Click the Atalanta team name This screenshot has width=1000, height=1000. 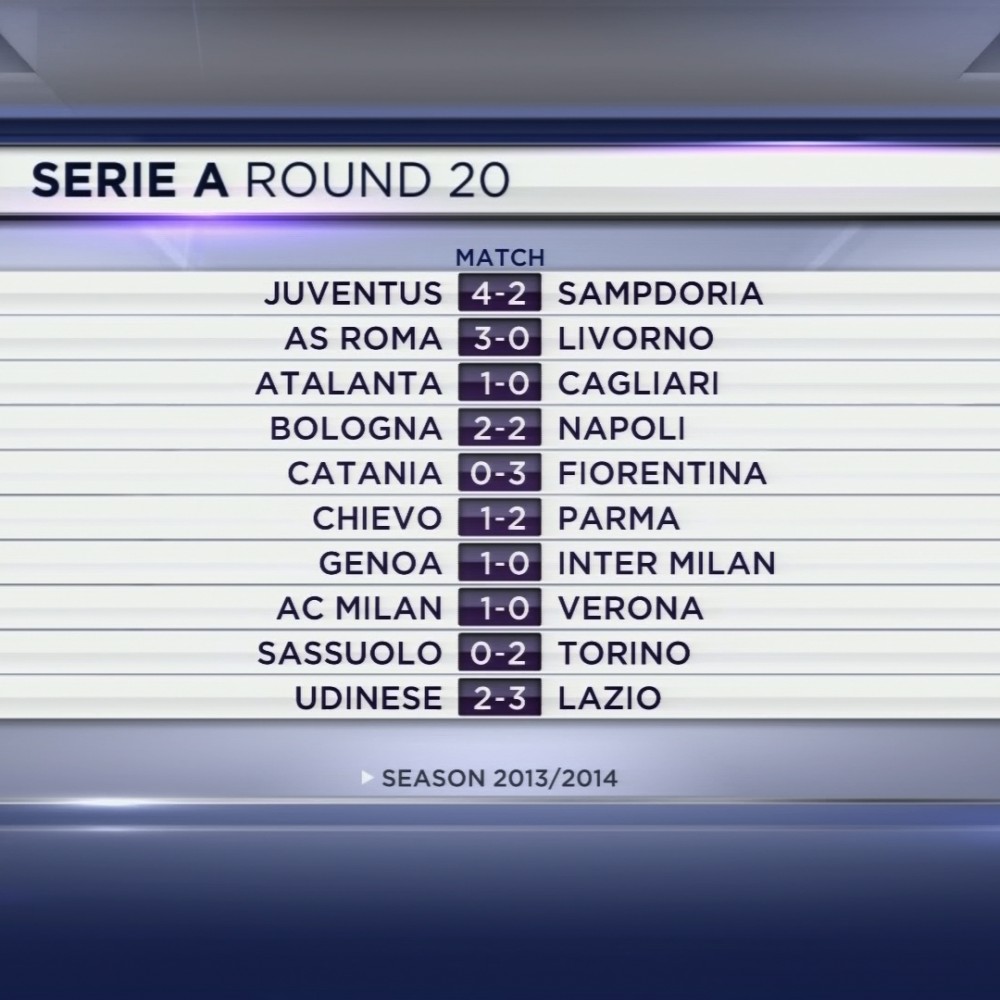click(x=349, y=383)
